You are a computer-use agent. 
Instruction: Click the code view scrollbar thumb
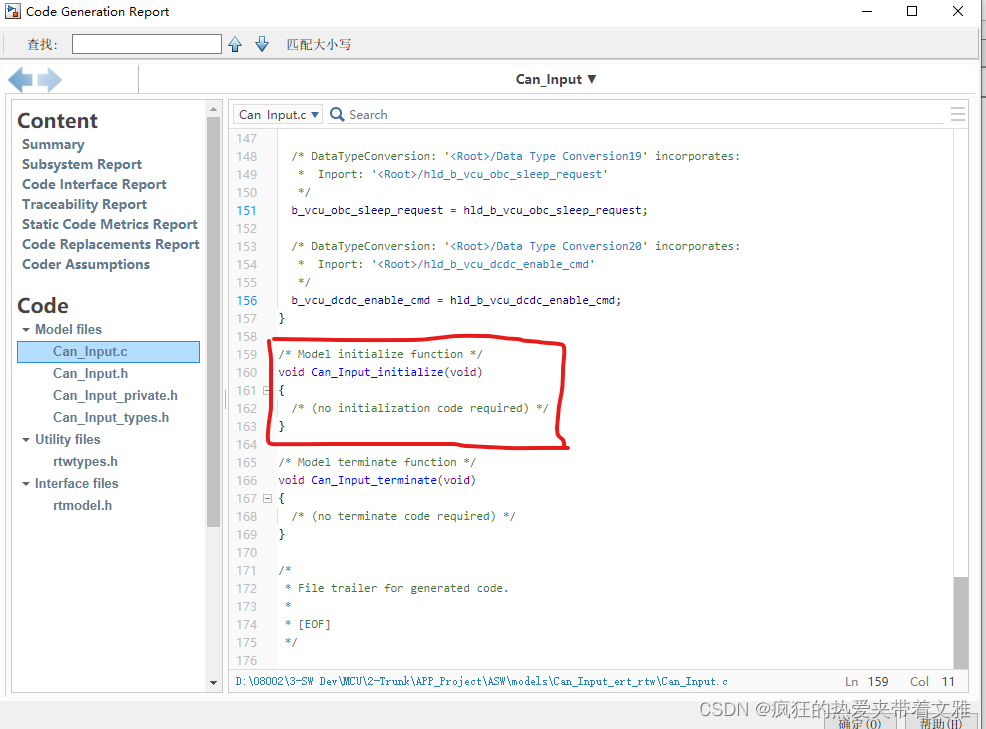(x=960, y=623)
